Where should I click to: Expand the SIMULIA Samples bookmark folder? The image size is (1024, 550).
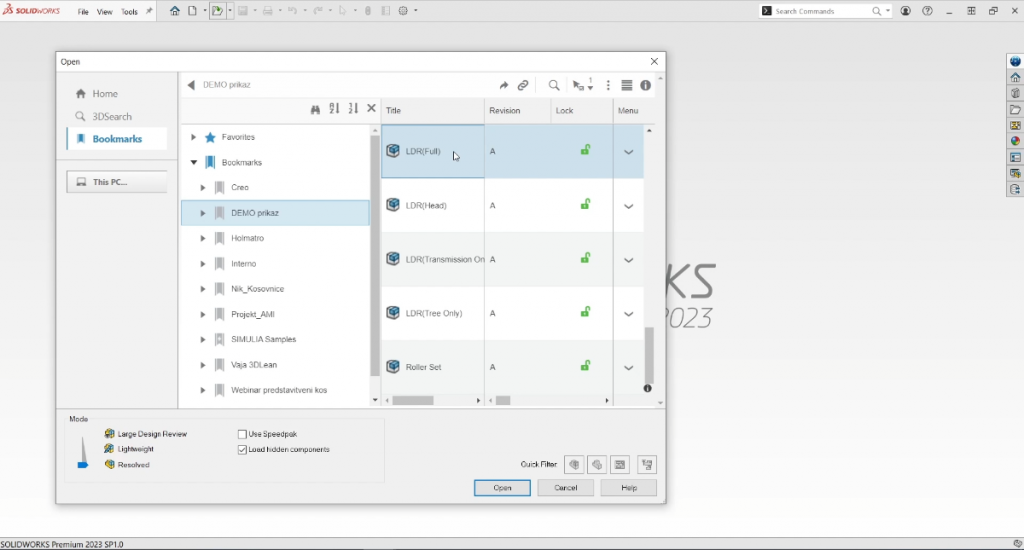point(202,340)
